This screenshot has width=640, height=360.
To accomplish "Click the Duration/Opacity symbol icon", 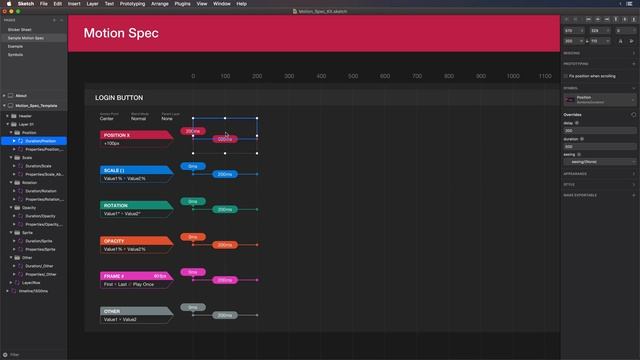I will (20, 216).
